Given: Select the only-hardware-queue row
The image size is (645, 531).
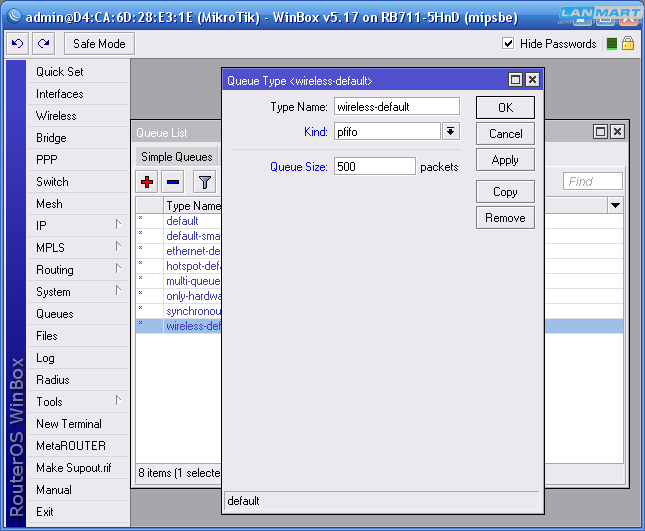Looking at the screenshot, I should (x=179, y=296).
